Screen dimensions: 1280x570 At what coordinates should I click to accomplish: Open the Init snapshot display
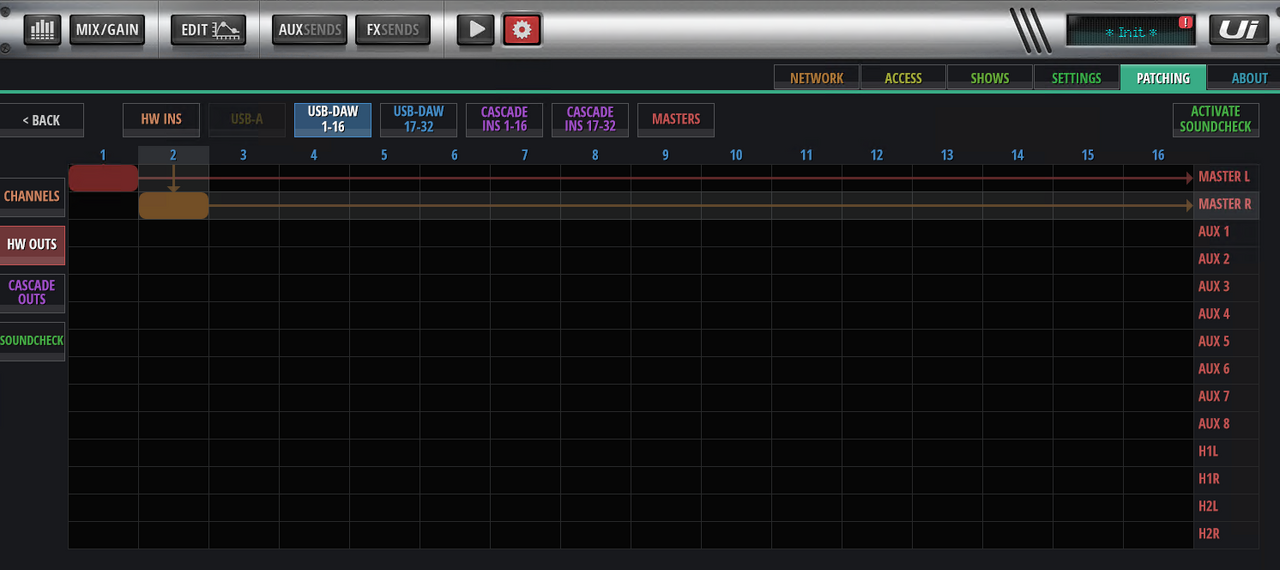pyautogui.click(x=1131, y=30)
